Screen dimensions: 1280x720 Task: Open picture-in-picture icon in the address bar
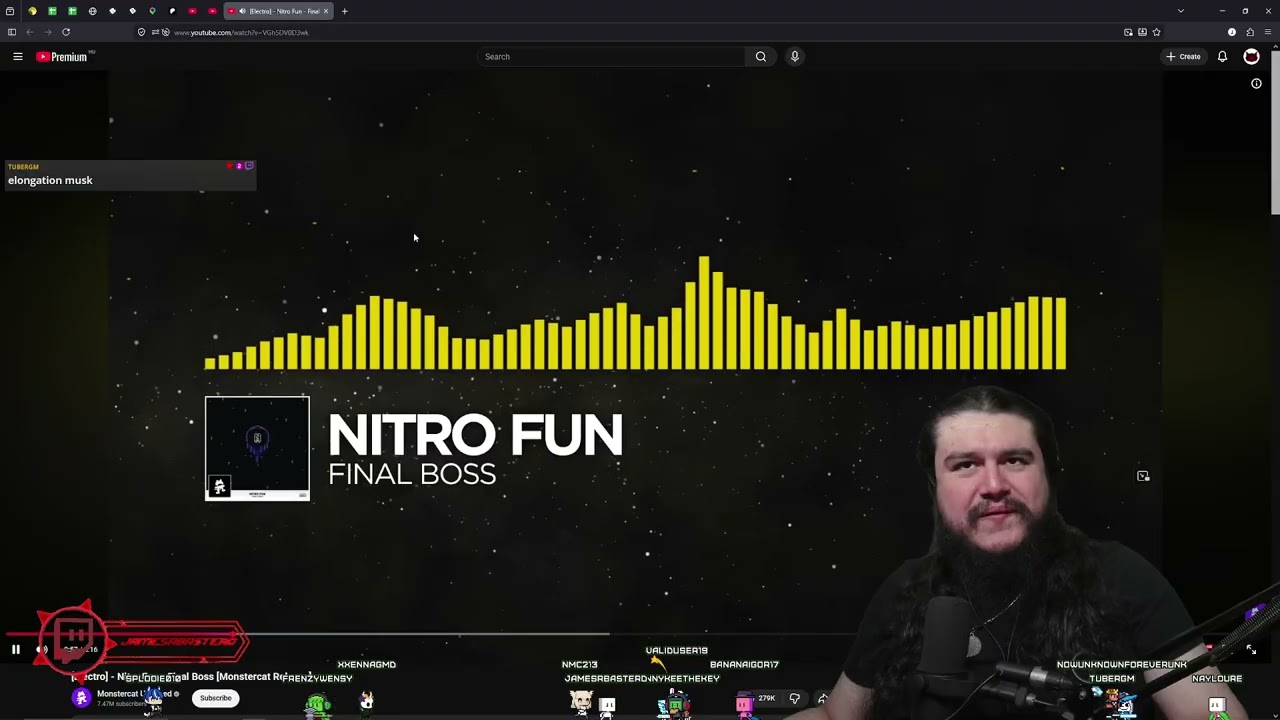(1128, 32)
